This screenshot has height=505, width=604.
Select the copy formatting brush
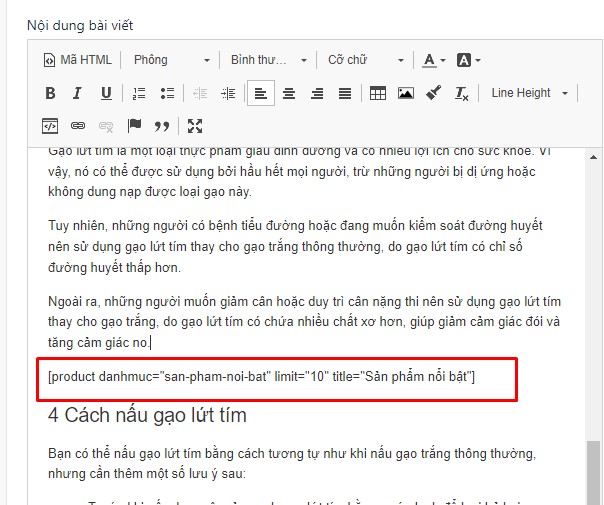[x=434, y=93]
